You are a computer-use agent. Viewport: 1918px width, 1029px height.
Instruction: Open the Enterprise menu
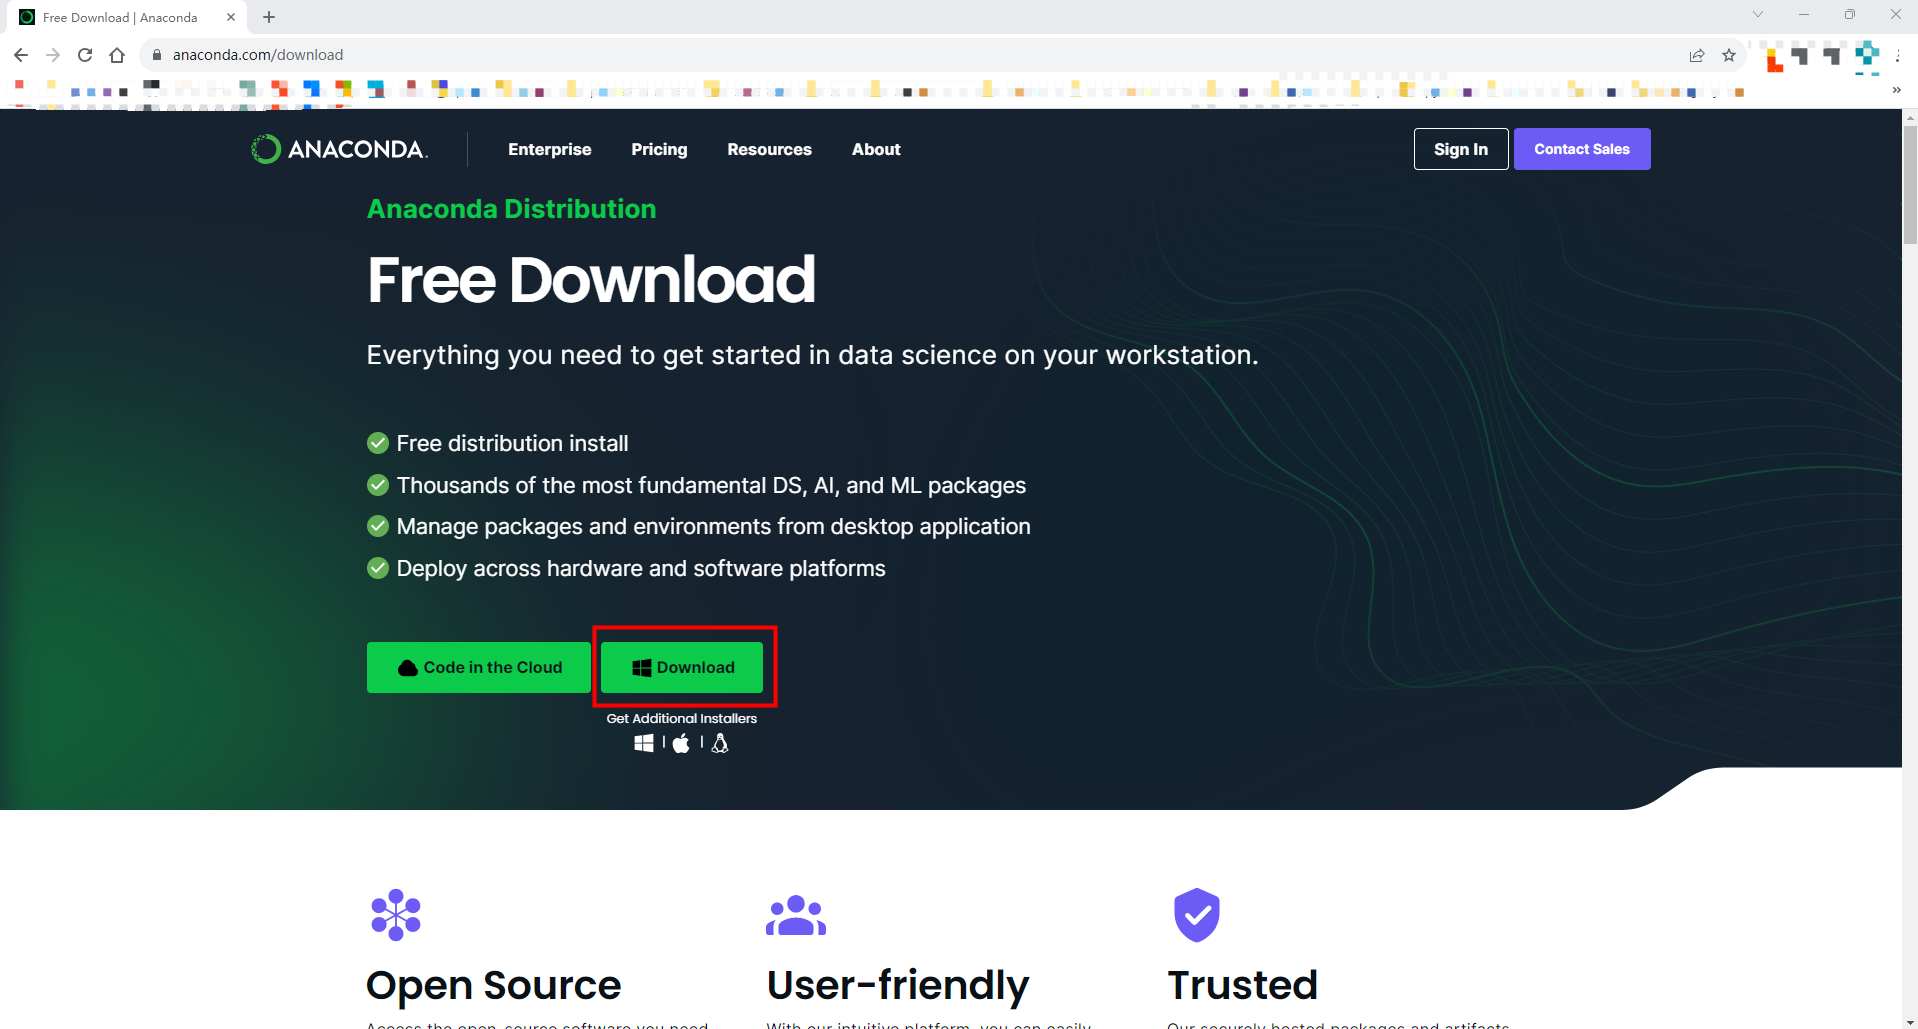[x=549, y=149]
